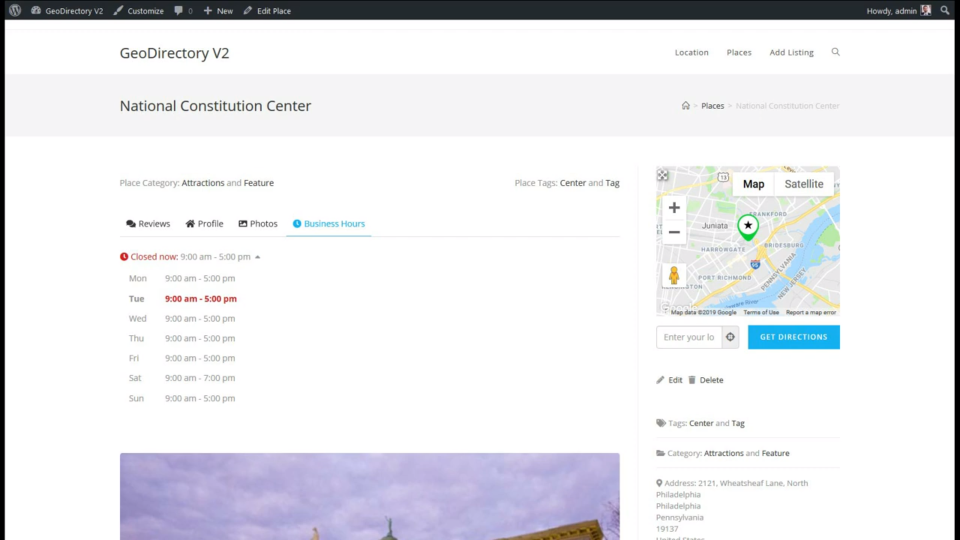This screenshot has height=540, width=960.
Task: Collapse the Closed now hours list
Action: 258,257
